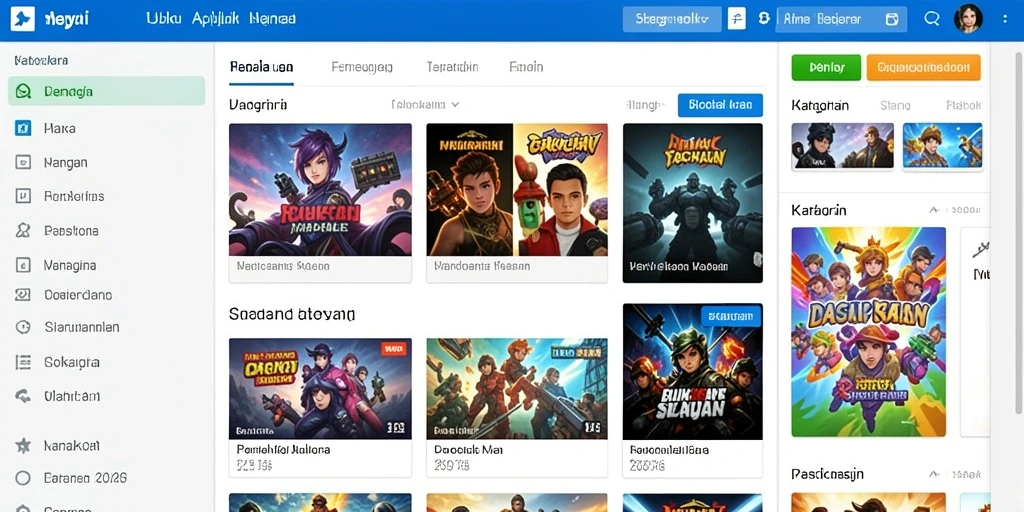This screenshot has width=1024, height=512.
Task: Click the orange button beside 'Denloy'
Action: 923,67
